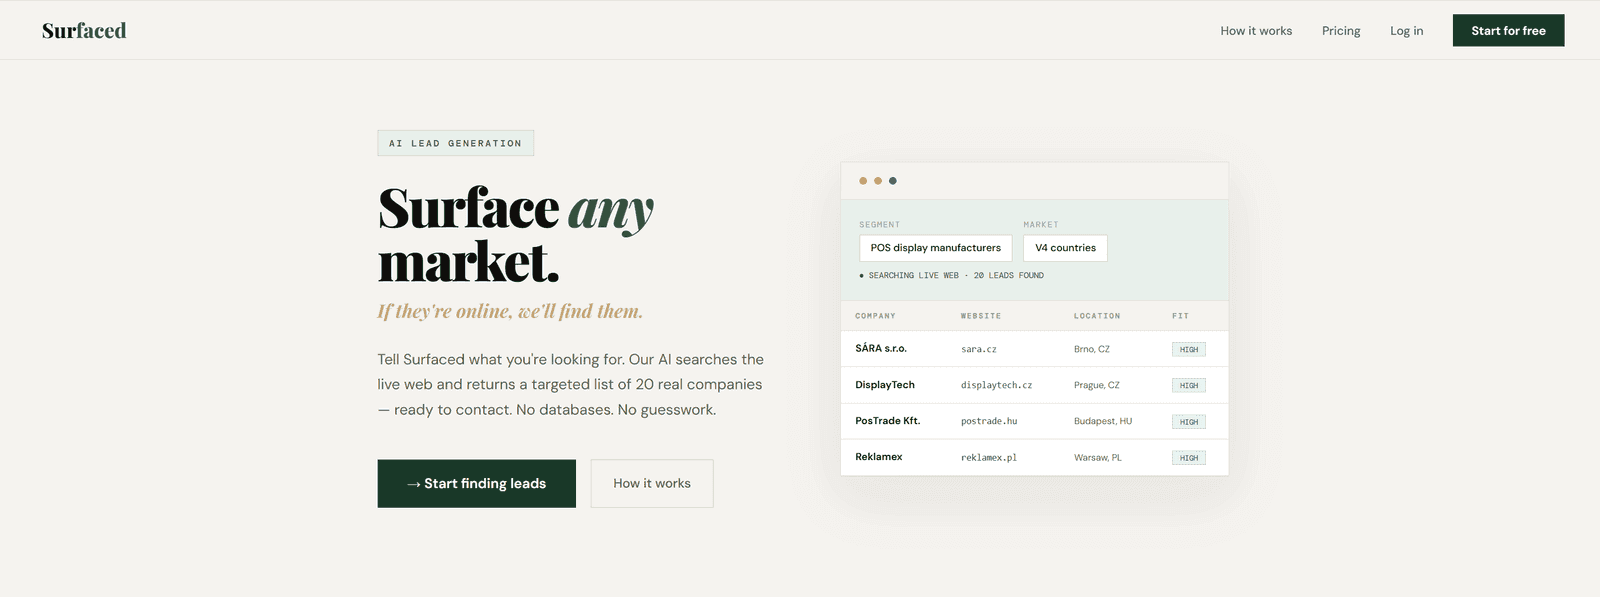Click the HIGH badge for PosTrade Kft.

tap(1189, 422)
